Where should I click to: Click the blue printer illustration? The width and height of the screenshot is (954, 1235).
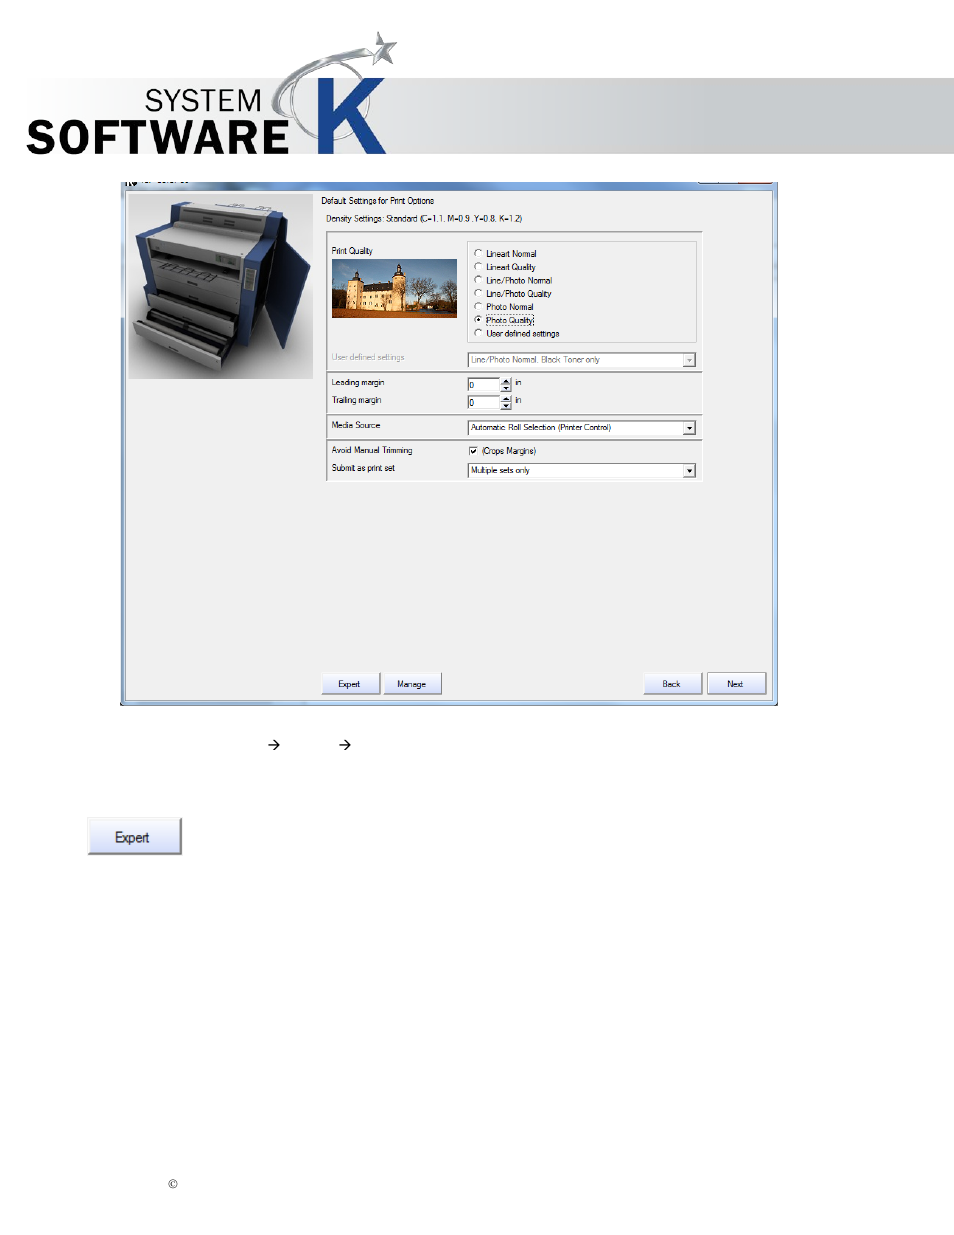[x=220, y=286]
